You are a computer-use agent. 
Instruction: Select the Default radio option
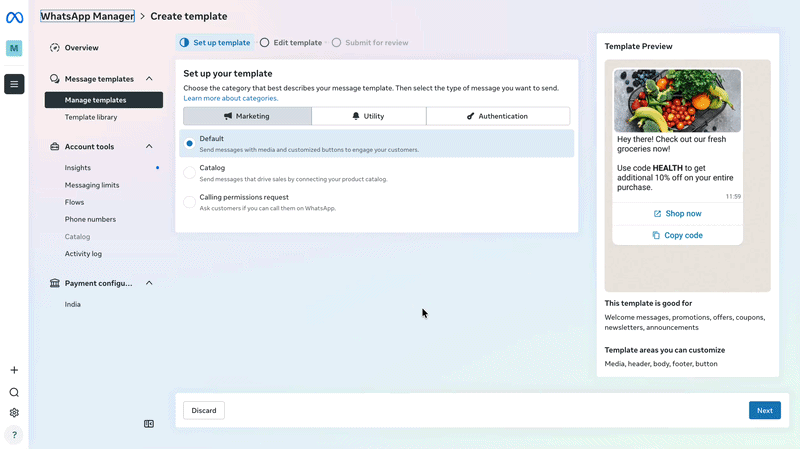click(189, 143)
